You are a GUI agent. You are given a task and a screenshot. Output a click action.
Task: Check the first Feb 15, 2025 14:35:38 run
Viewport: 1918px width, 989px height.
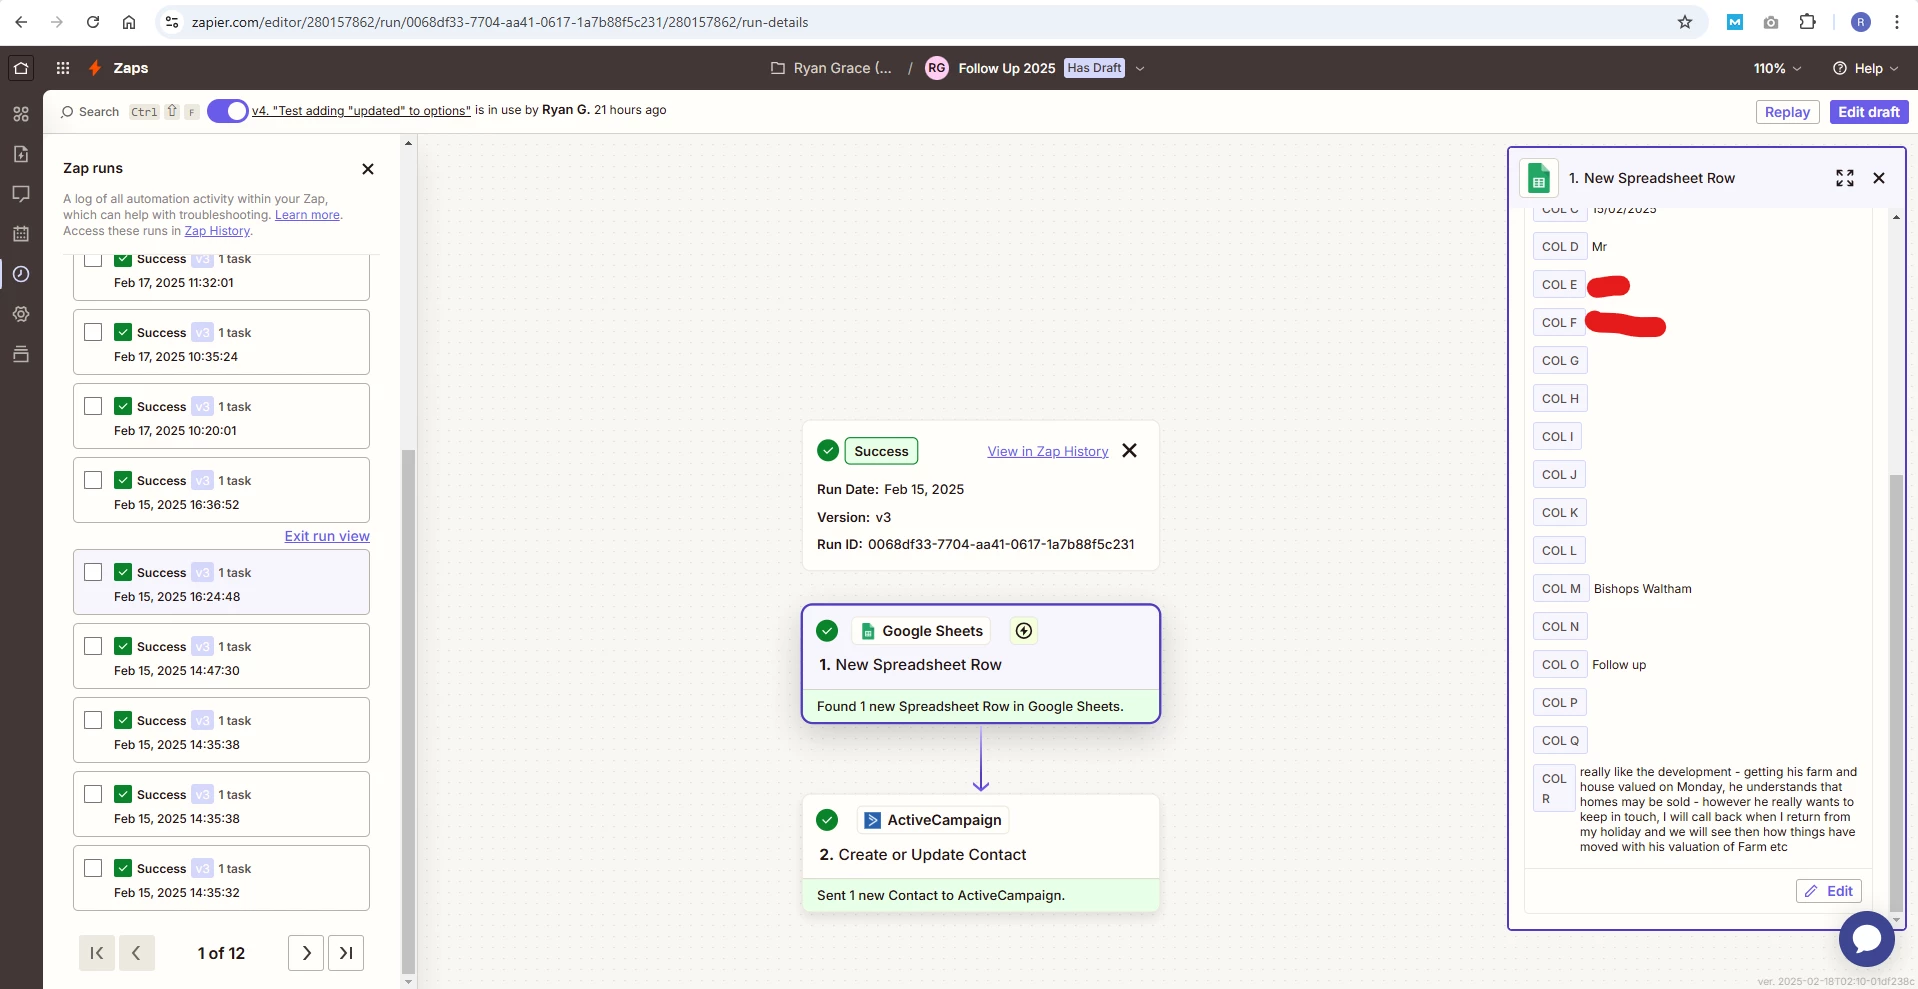pos(93,720)
